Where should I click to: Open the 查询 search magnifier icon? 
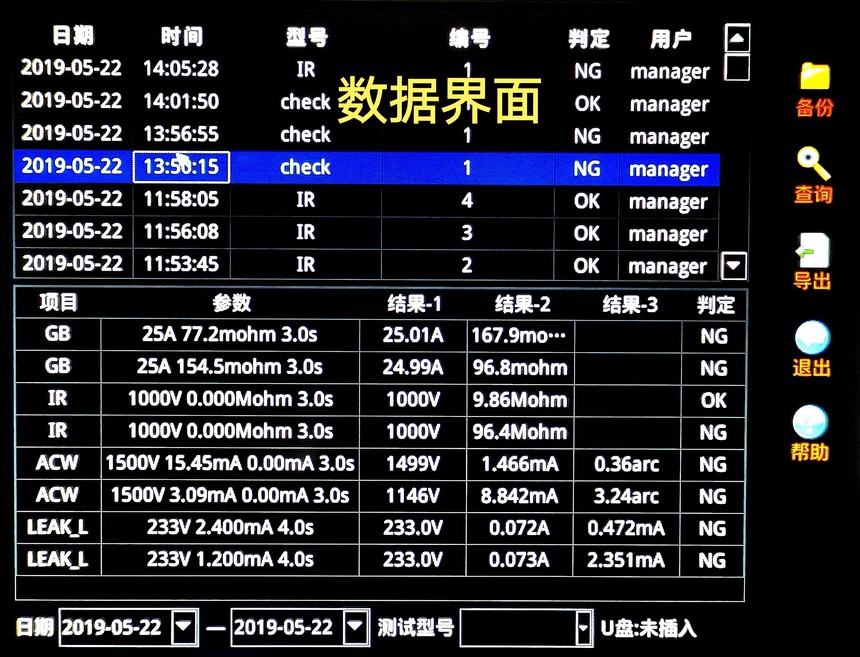[x=813, y=164]
